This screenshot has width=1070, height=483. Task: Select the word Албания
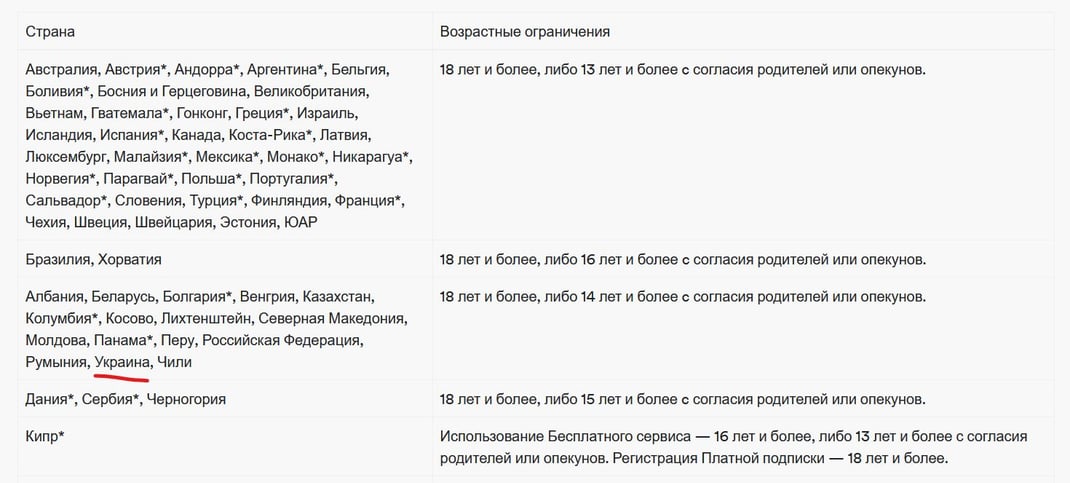(54, 296)
